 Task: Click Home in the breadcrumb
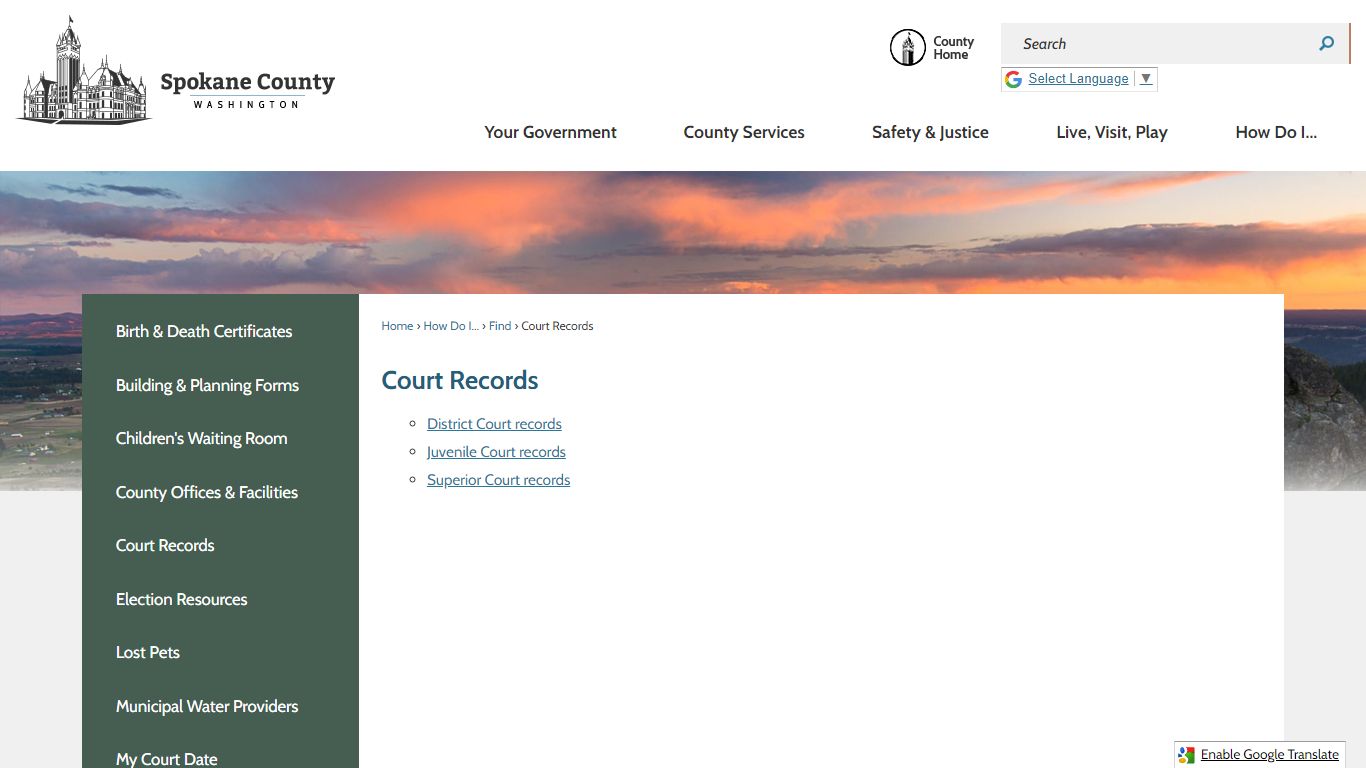(397, 326)
